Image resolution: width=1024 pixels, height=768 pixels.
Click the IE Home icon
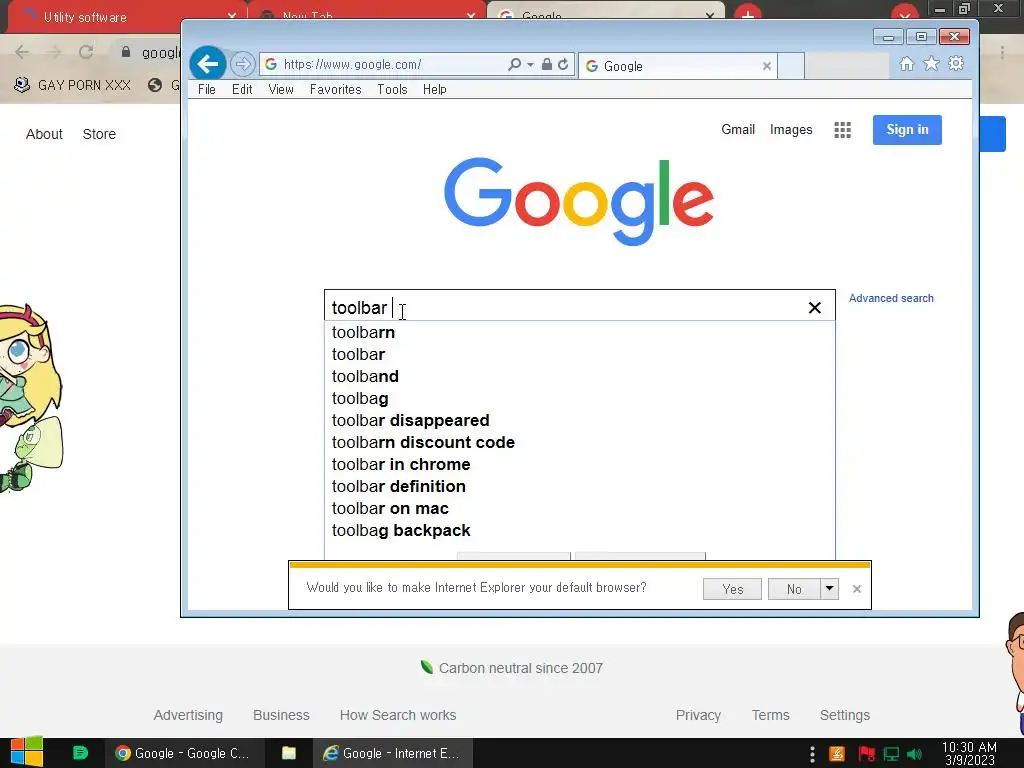906,63
